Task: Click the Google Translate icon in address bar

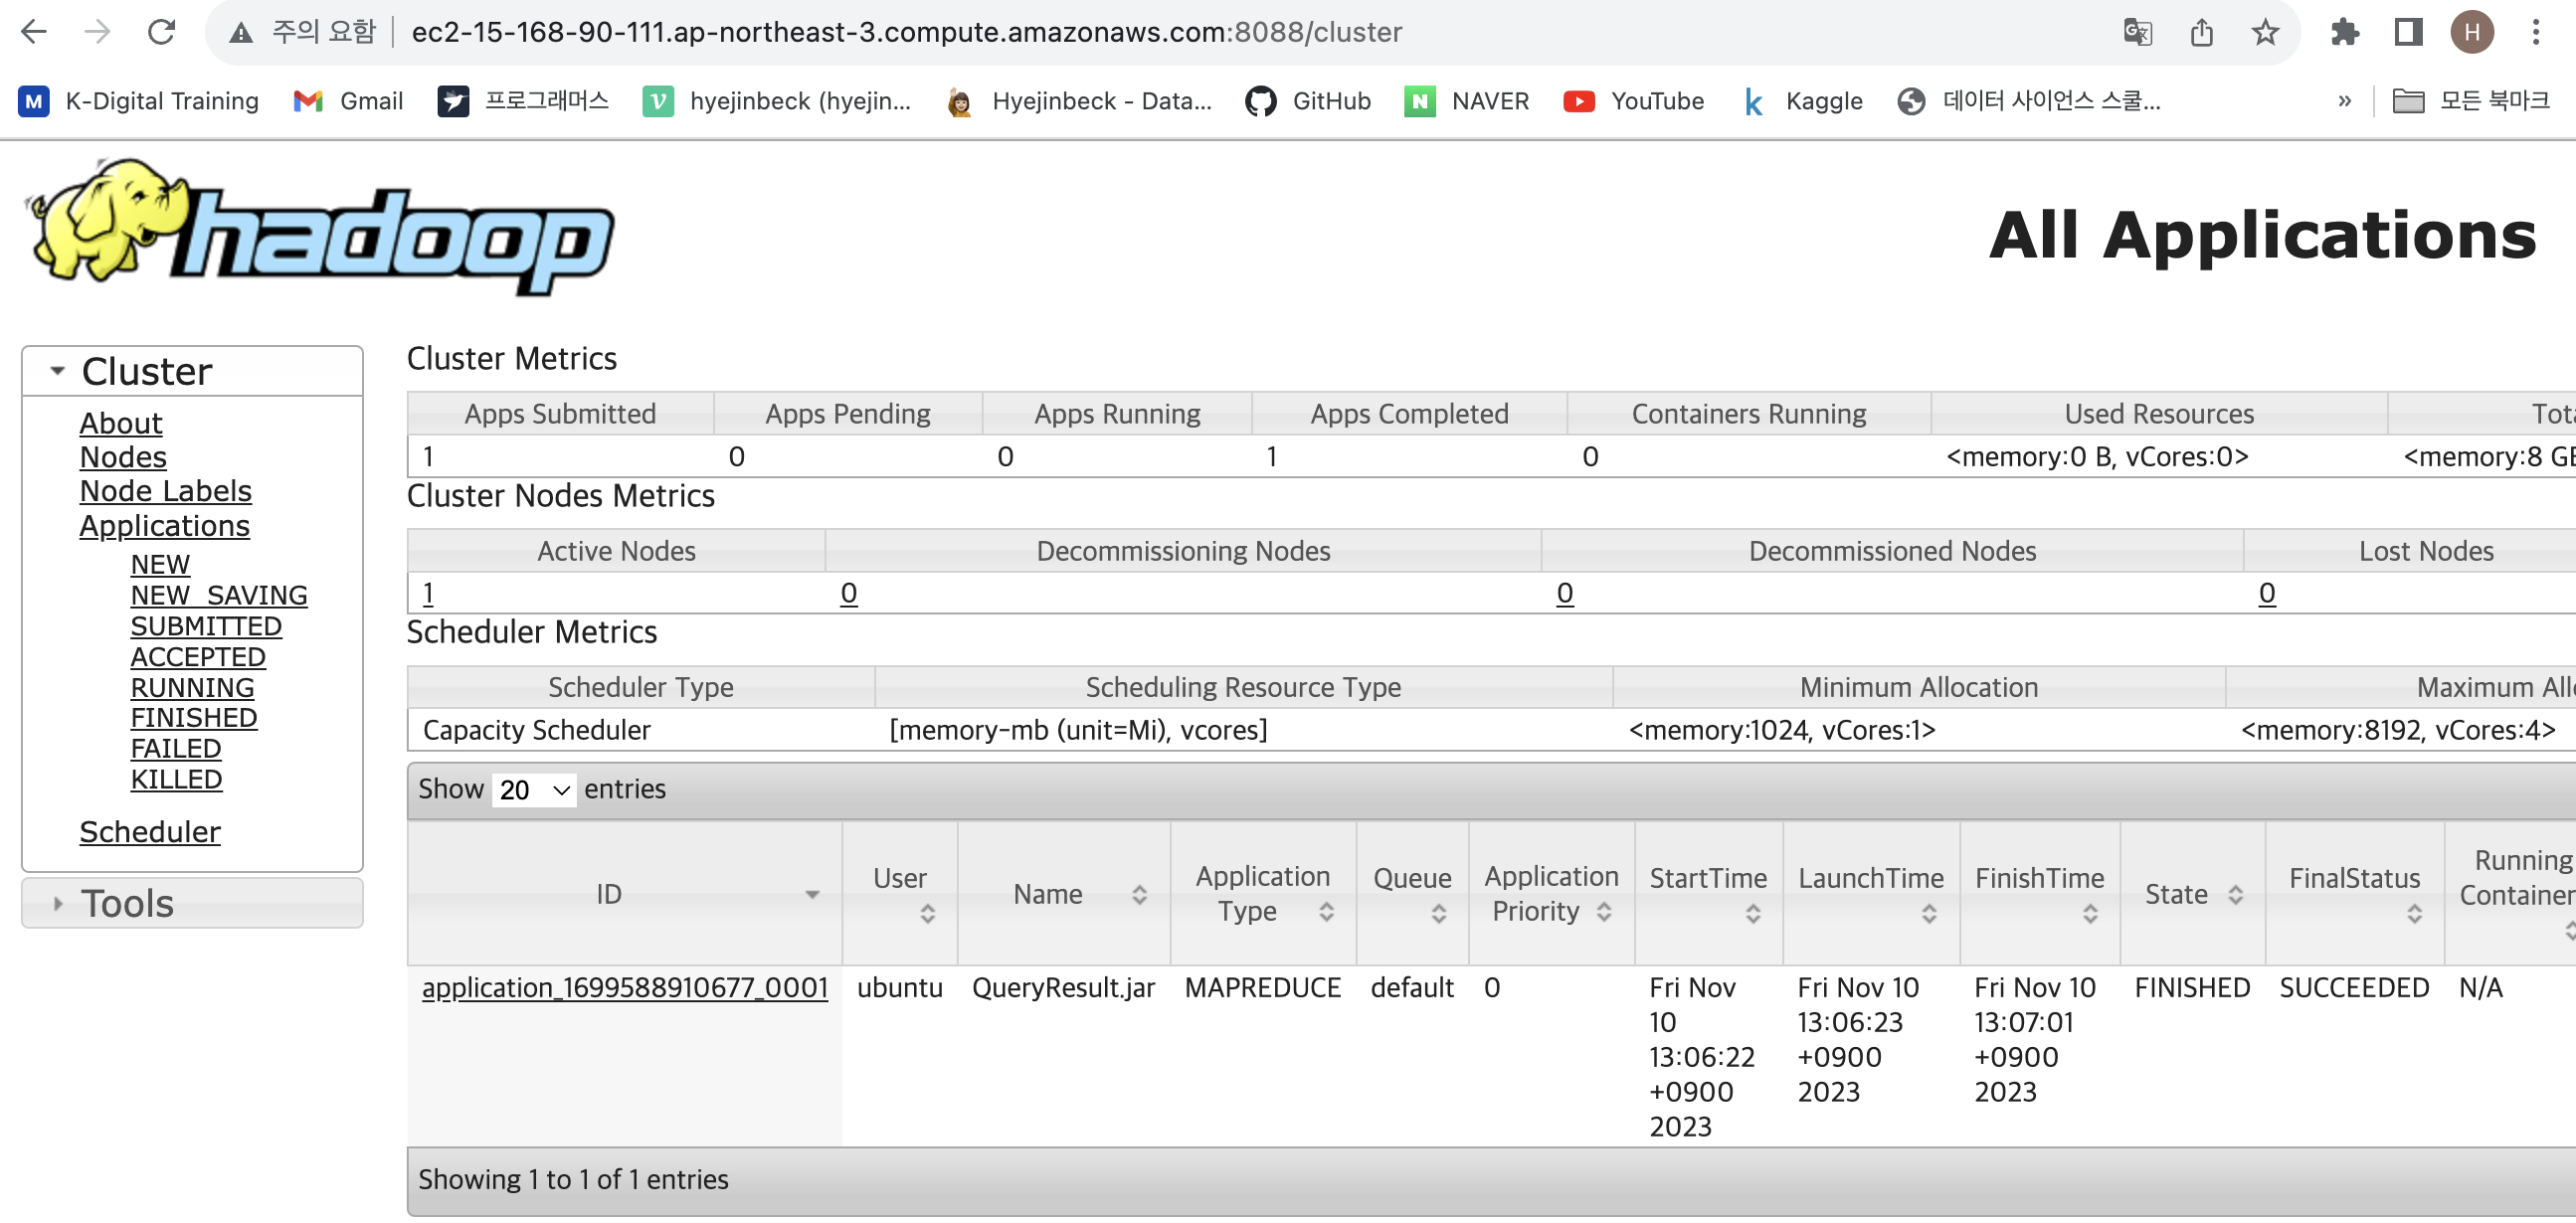Action: 2137,32
